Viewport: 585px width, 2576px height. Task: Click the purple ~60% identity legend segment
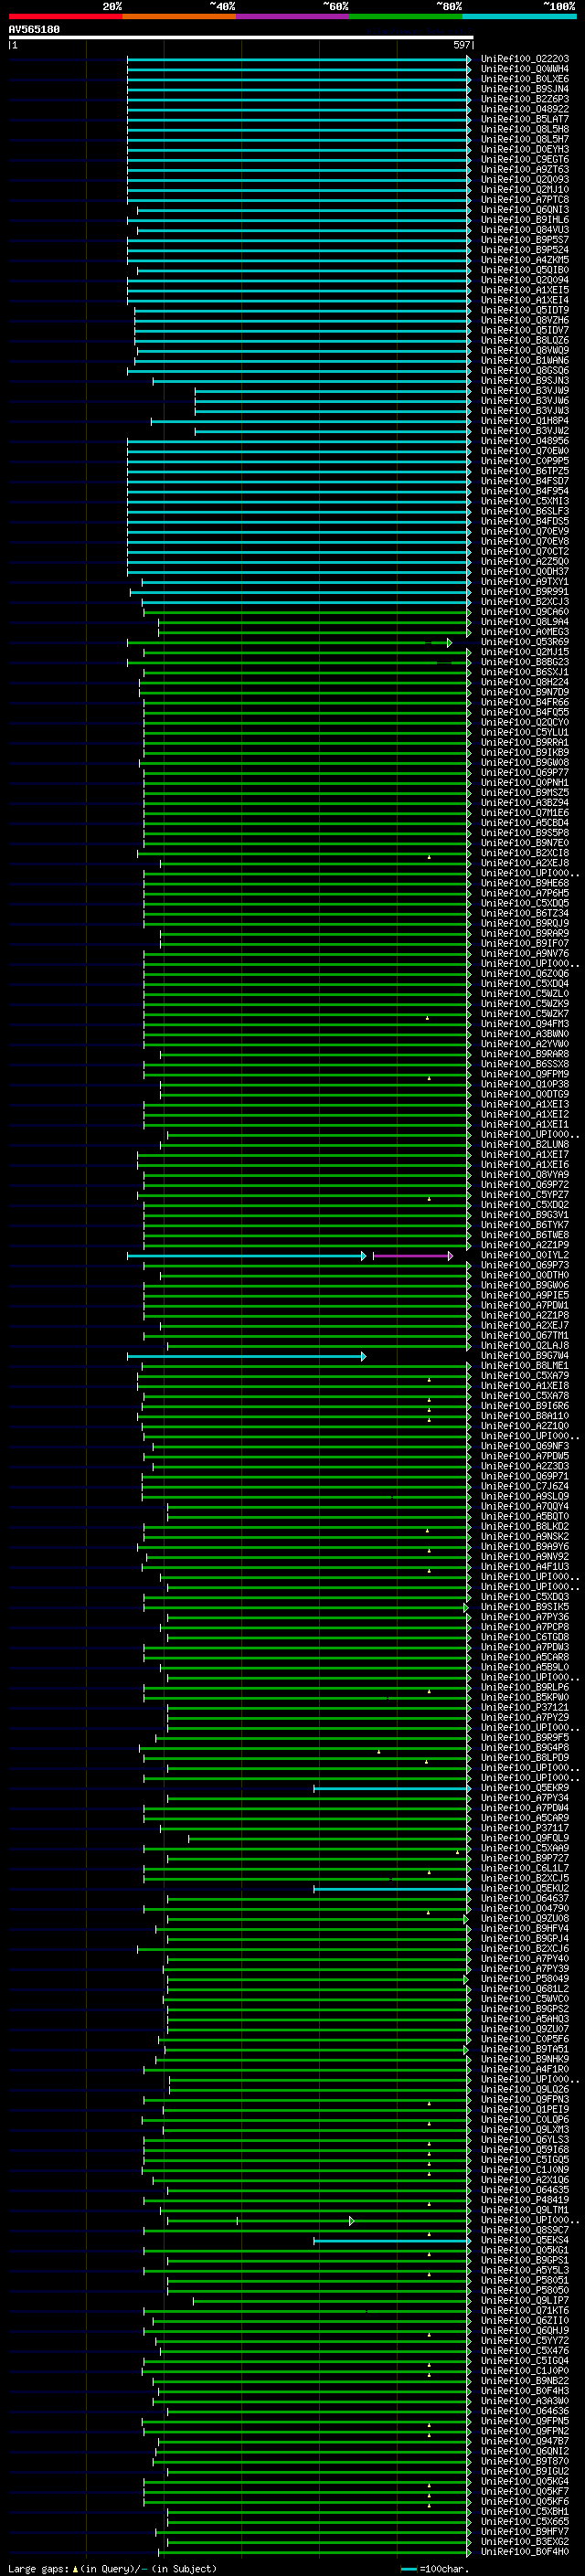click(x=293, y=17)
